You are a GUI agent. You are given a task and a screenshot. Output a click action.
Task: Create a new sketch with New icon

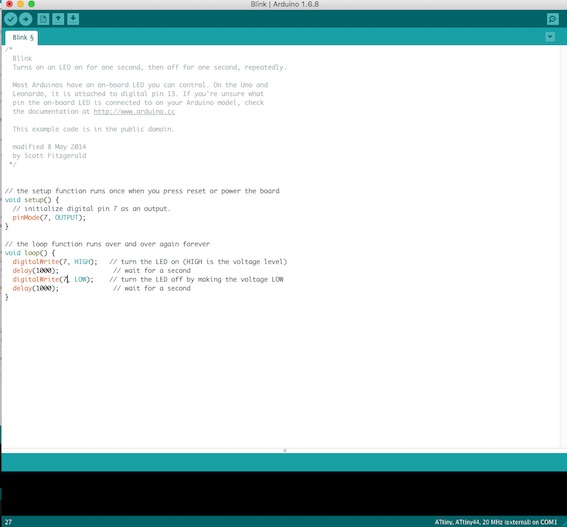[43, 19]
